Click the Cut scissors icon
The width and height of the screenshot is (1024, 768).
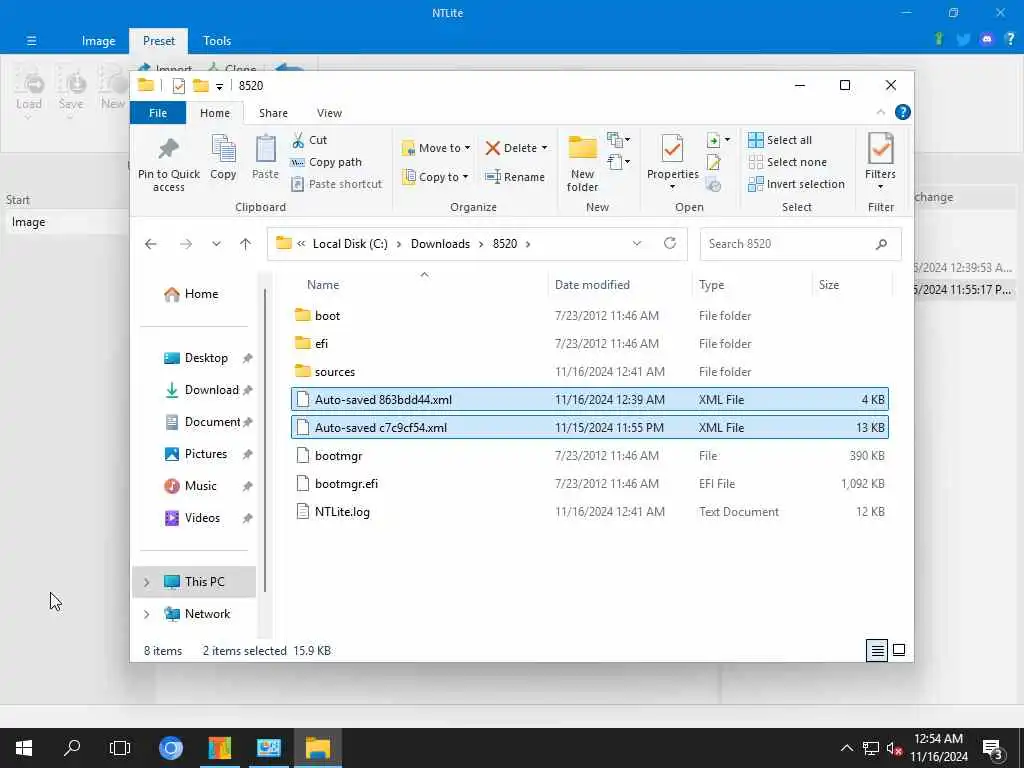coord(298,140)
